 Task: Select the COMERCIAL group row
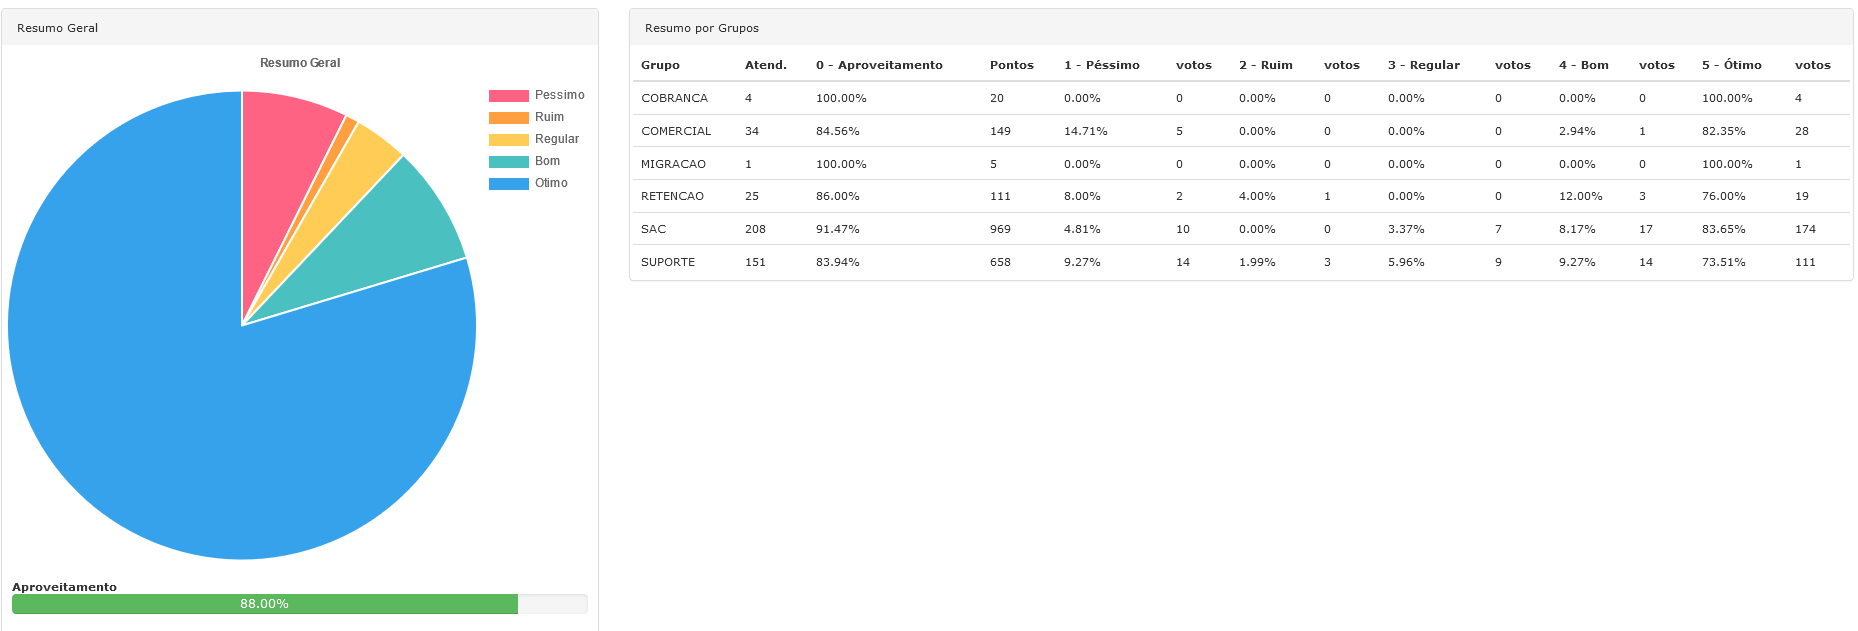pyautogui.click(x=676, y=131)
